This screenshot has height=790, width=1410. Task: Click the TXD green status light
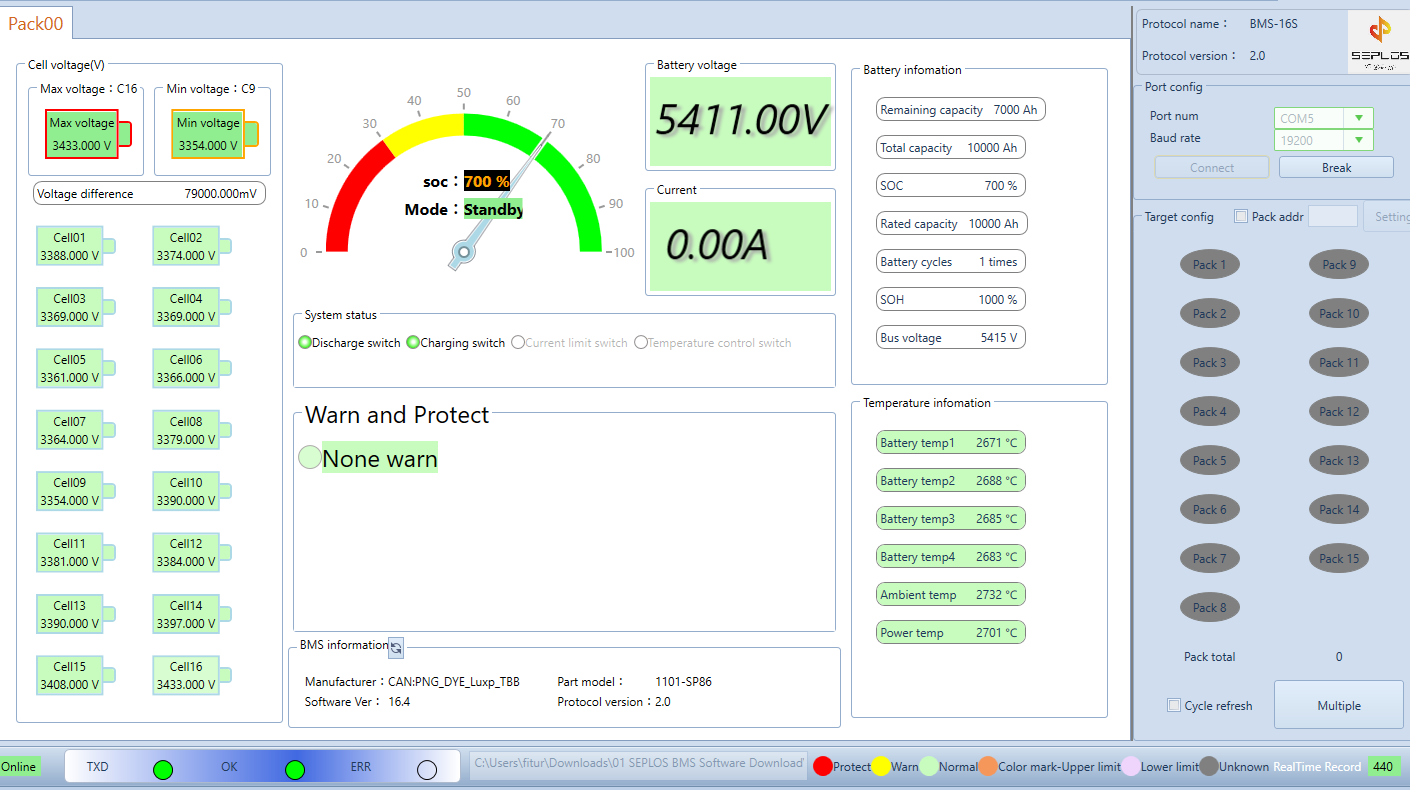163,769
